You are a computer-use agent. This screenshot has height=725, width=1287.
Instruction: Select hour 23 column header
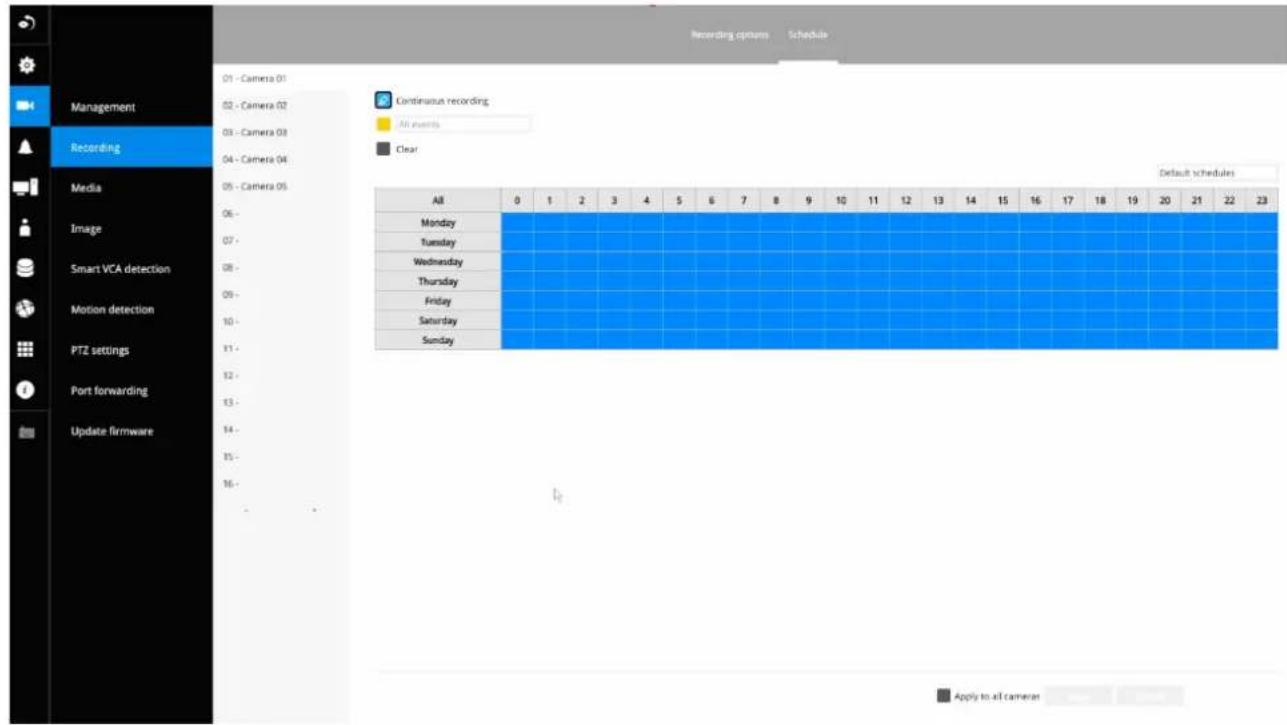point(1262,201)
